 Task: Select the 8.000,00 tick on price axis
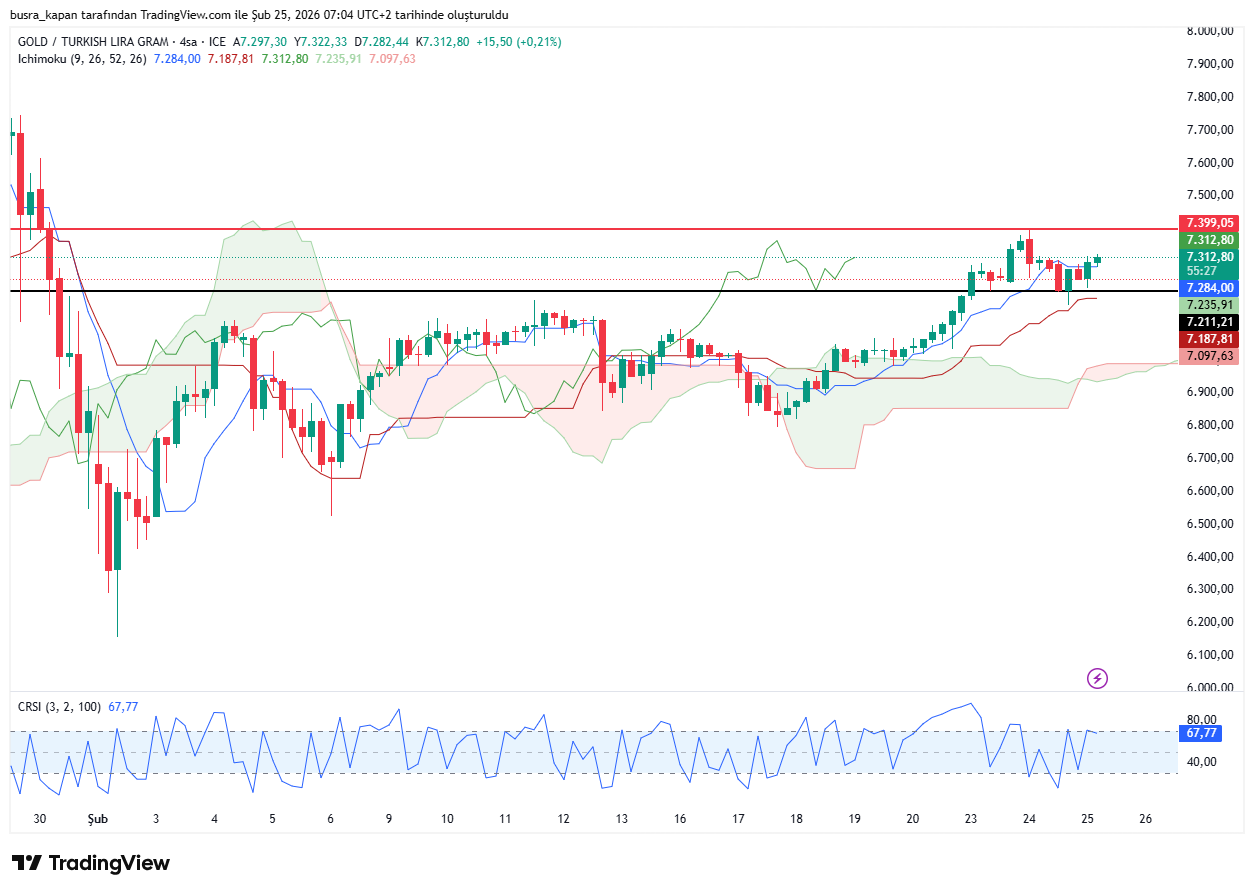point(1209,31)
